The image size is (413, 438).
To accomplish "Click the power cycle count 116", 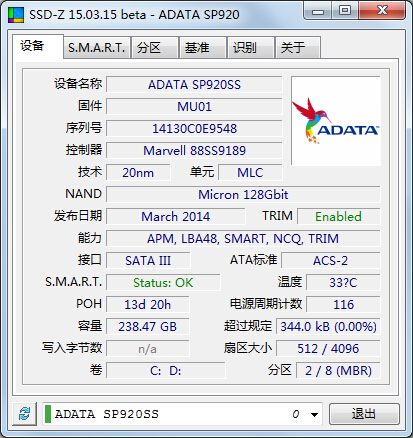I will click(x=343, y=305).
